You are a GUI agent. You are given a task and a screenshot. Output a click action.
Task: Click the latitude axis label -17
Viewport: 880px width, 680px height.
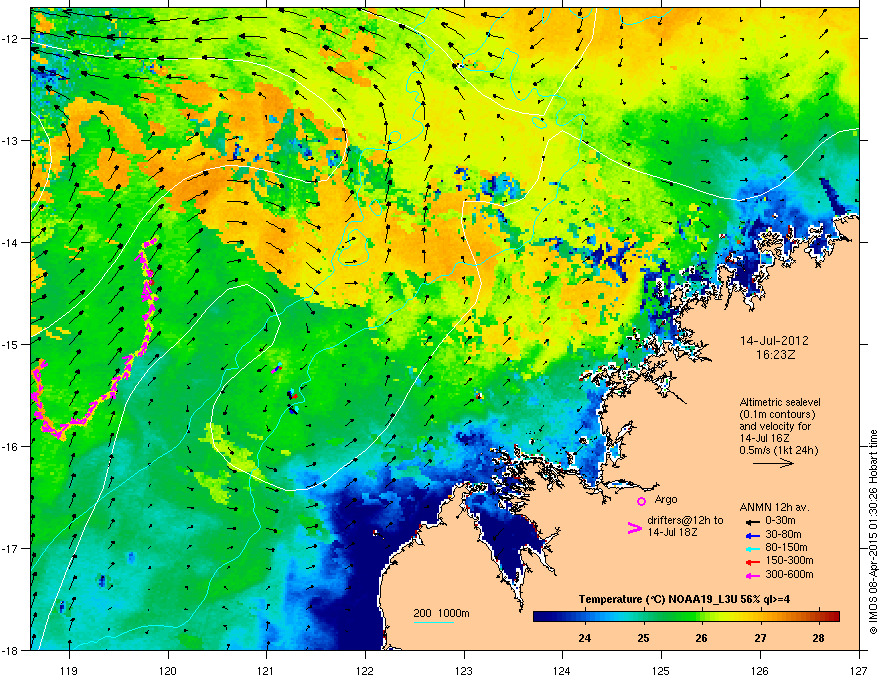tap(11, 548)
